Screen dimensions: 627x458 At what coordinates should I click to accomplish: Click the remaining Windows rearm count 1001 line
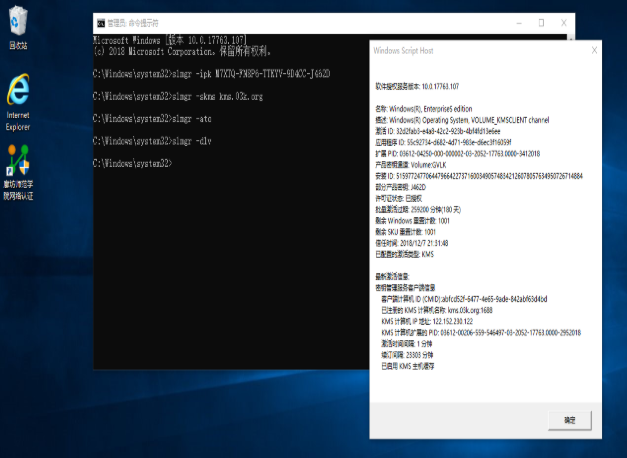(x=412, y=221)
